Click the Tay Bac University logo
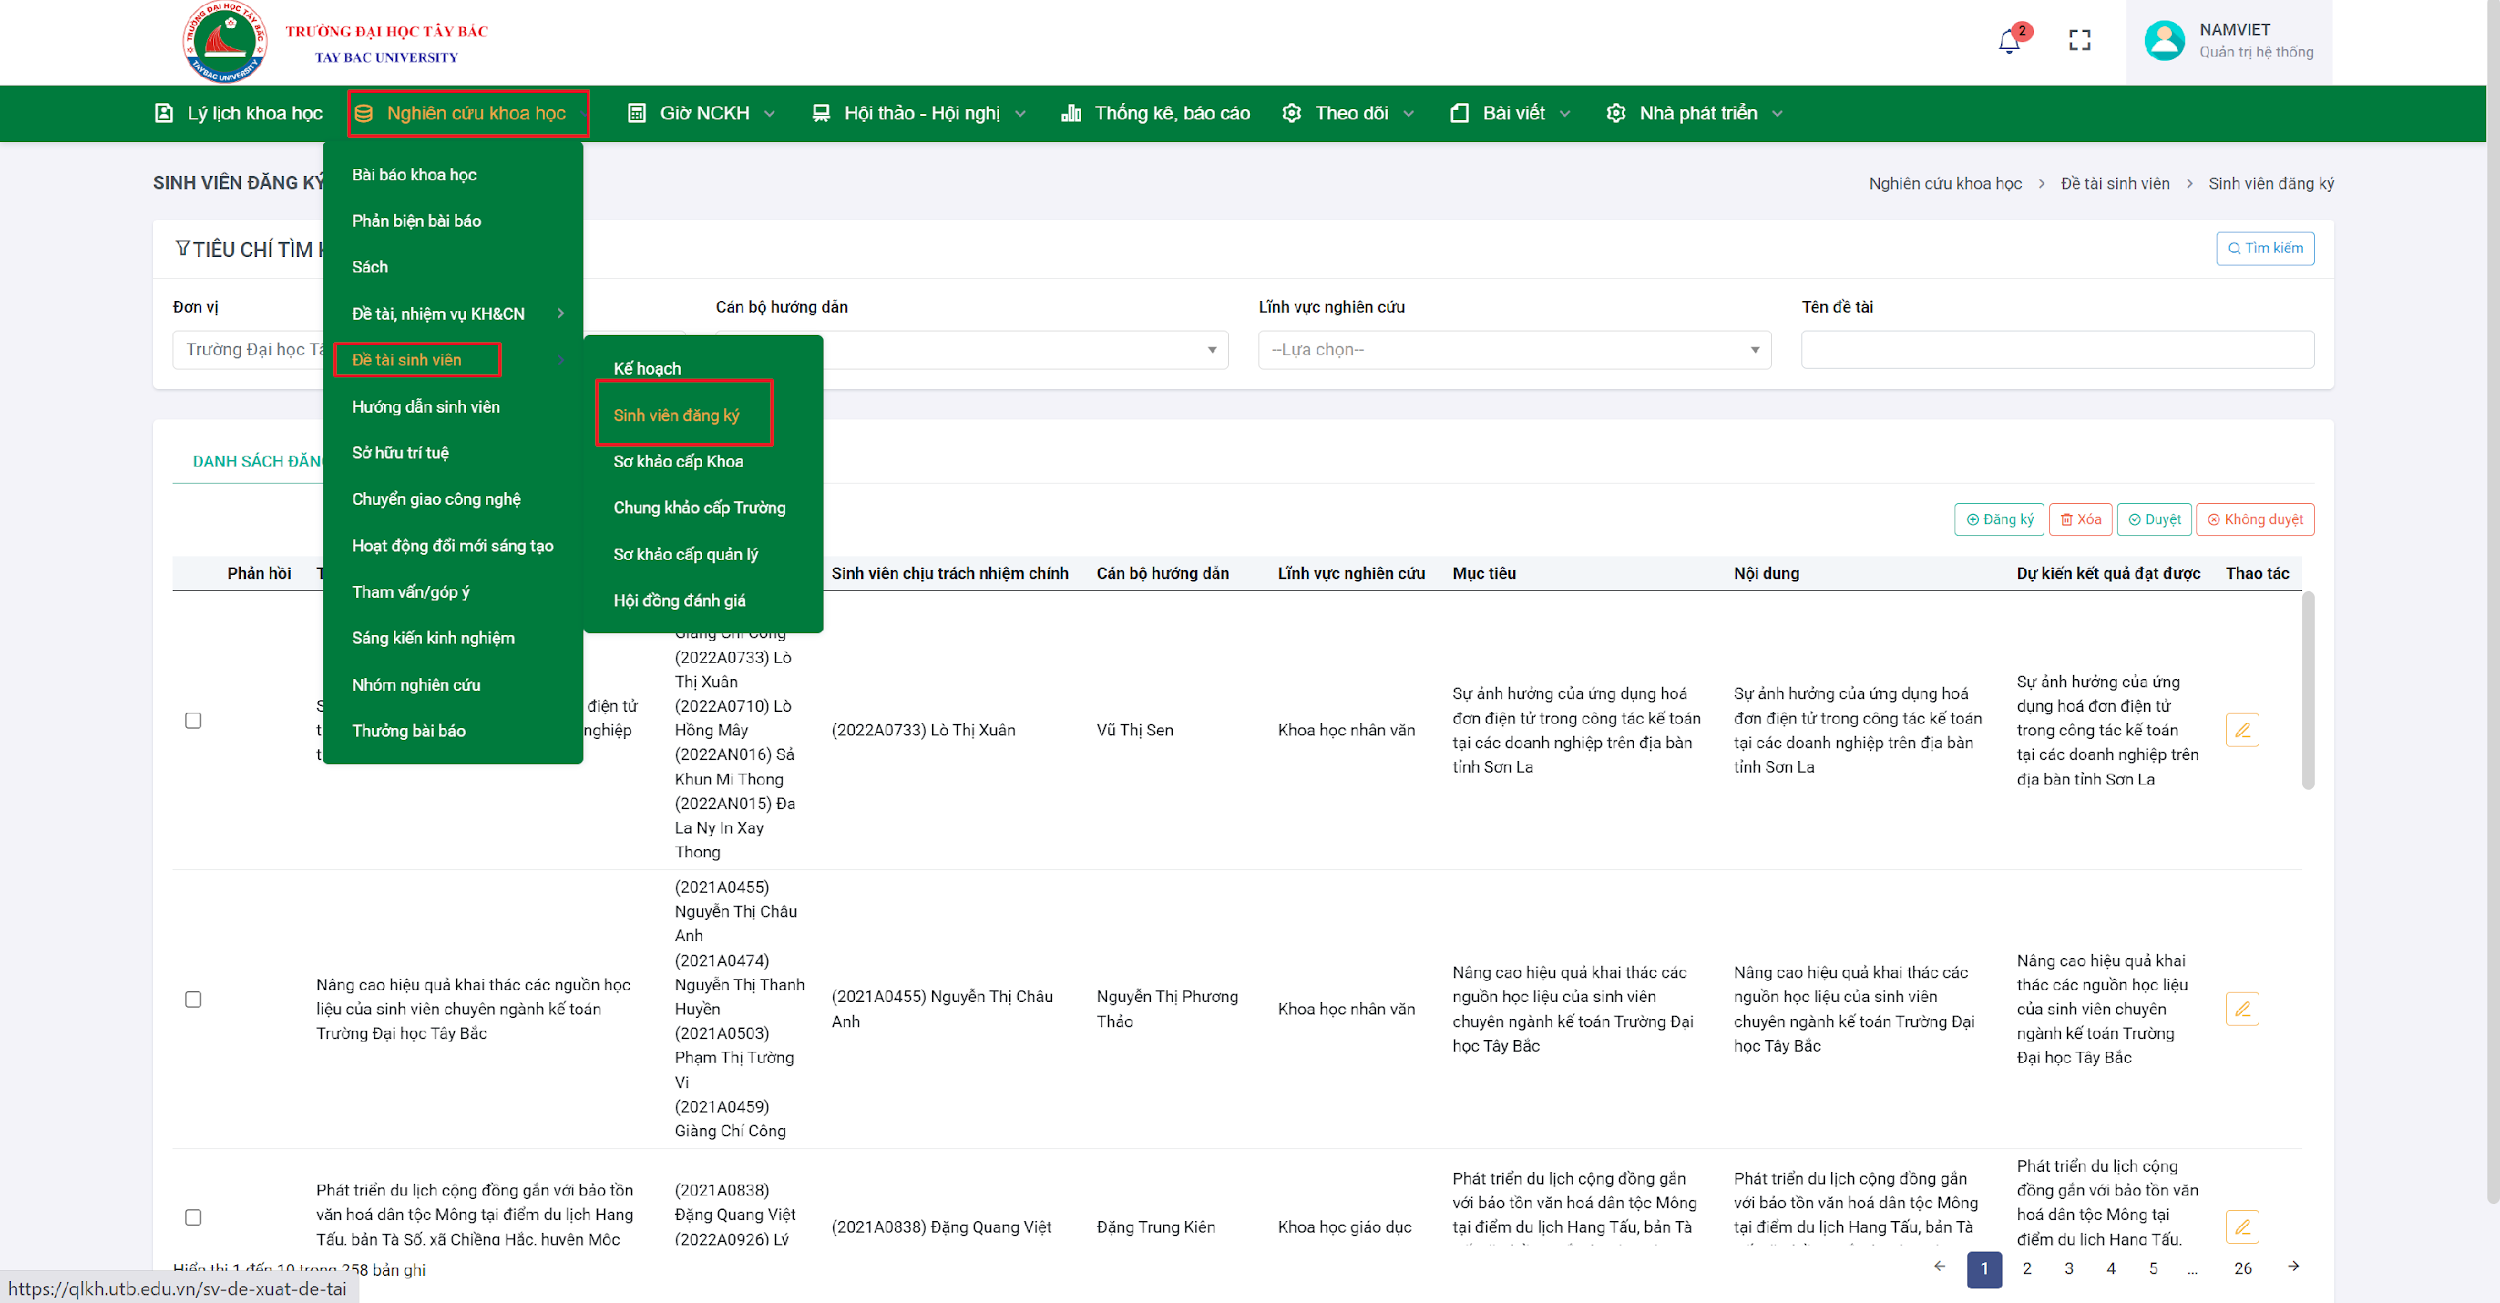The image size is (2500, 1303). tap(226, 42)
